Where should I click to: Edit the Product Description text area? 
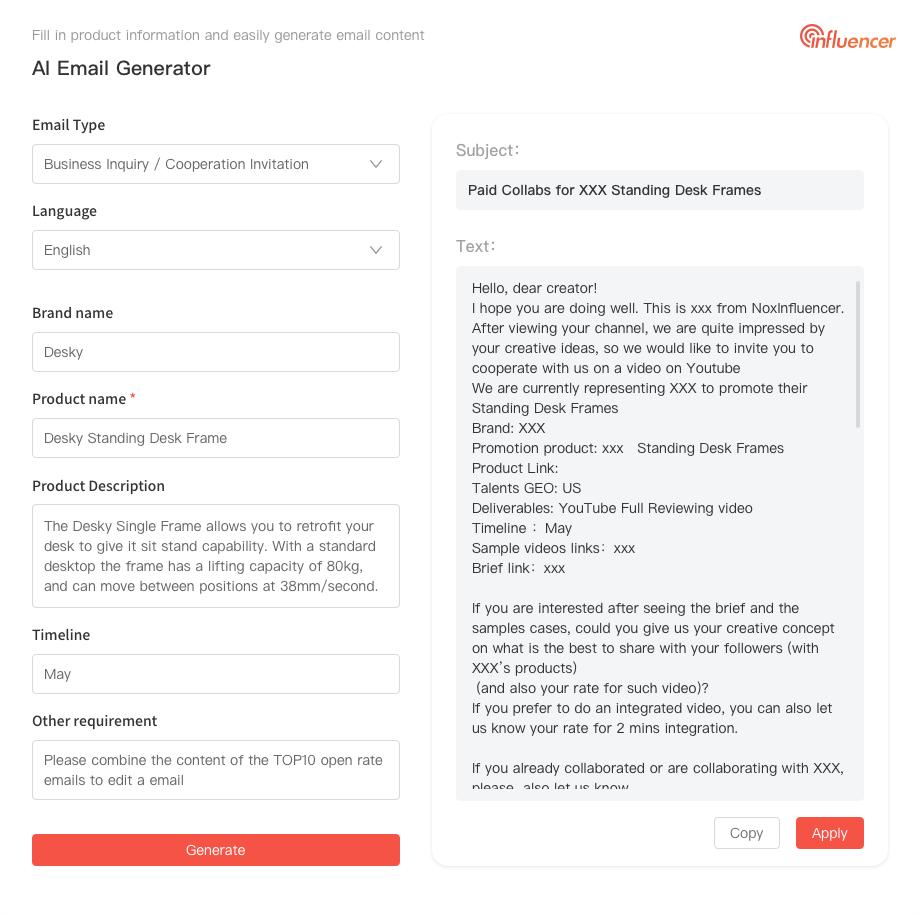[x=216, y=556]
